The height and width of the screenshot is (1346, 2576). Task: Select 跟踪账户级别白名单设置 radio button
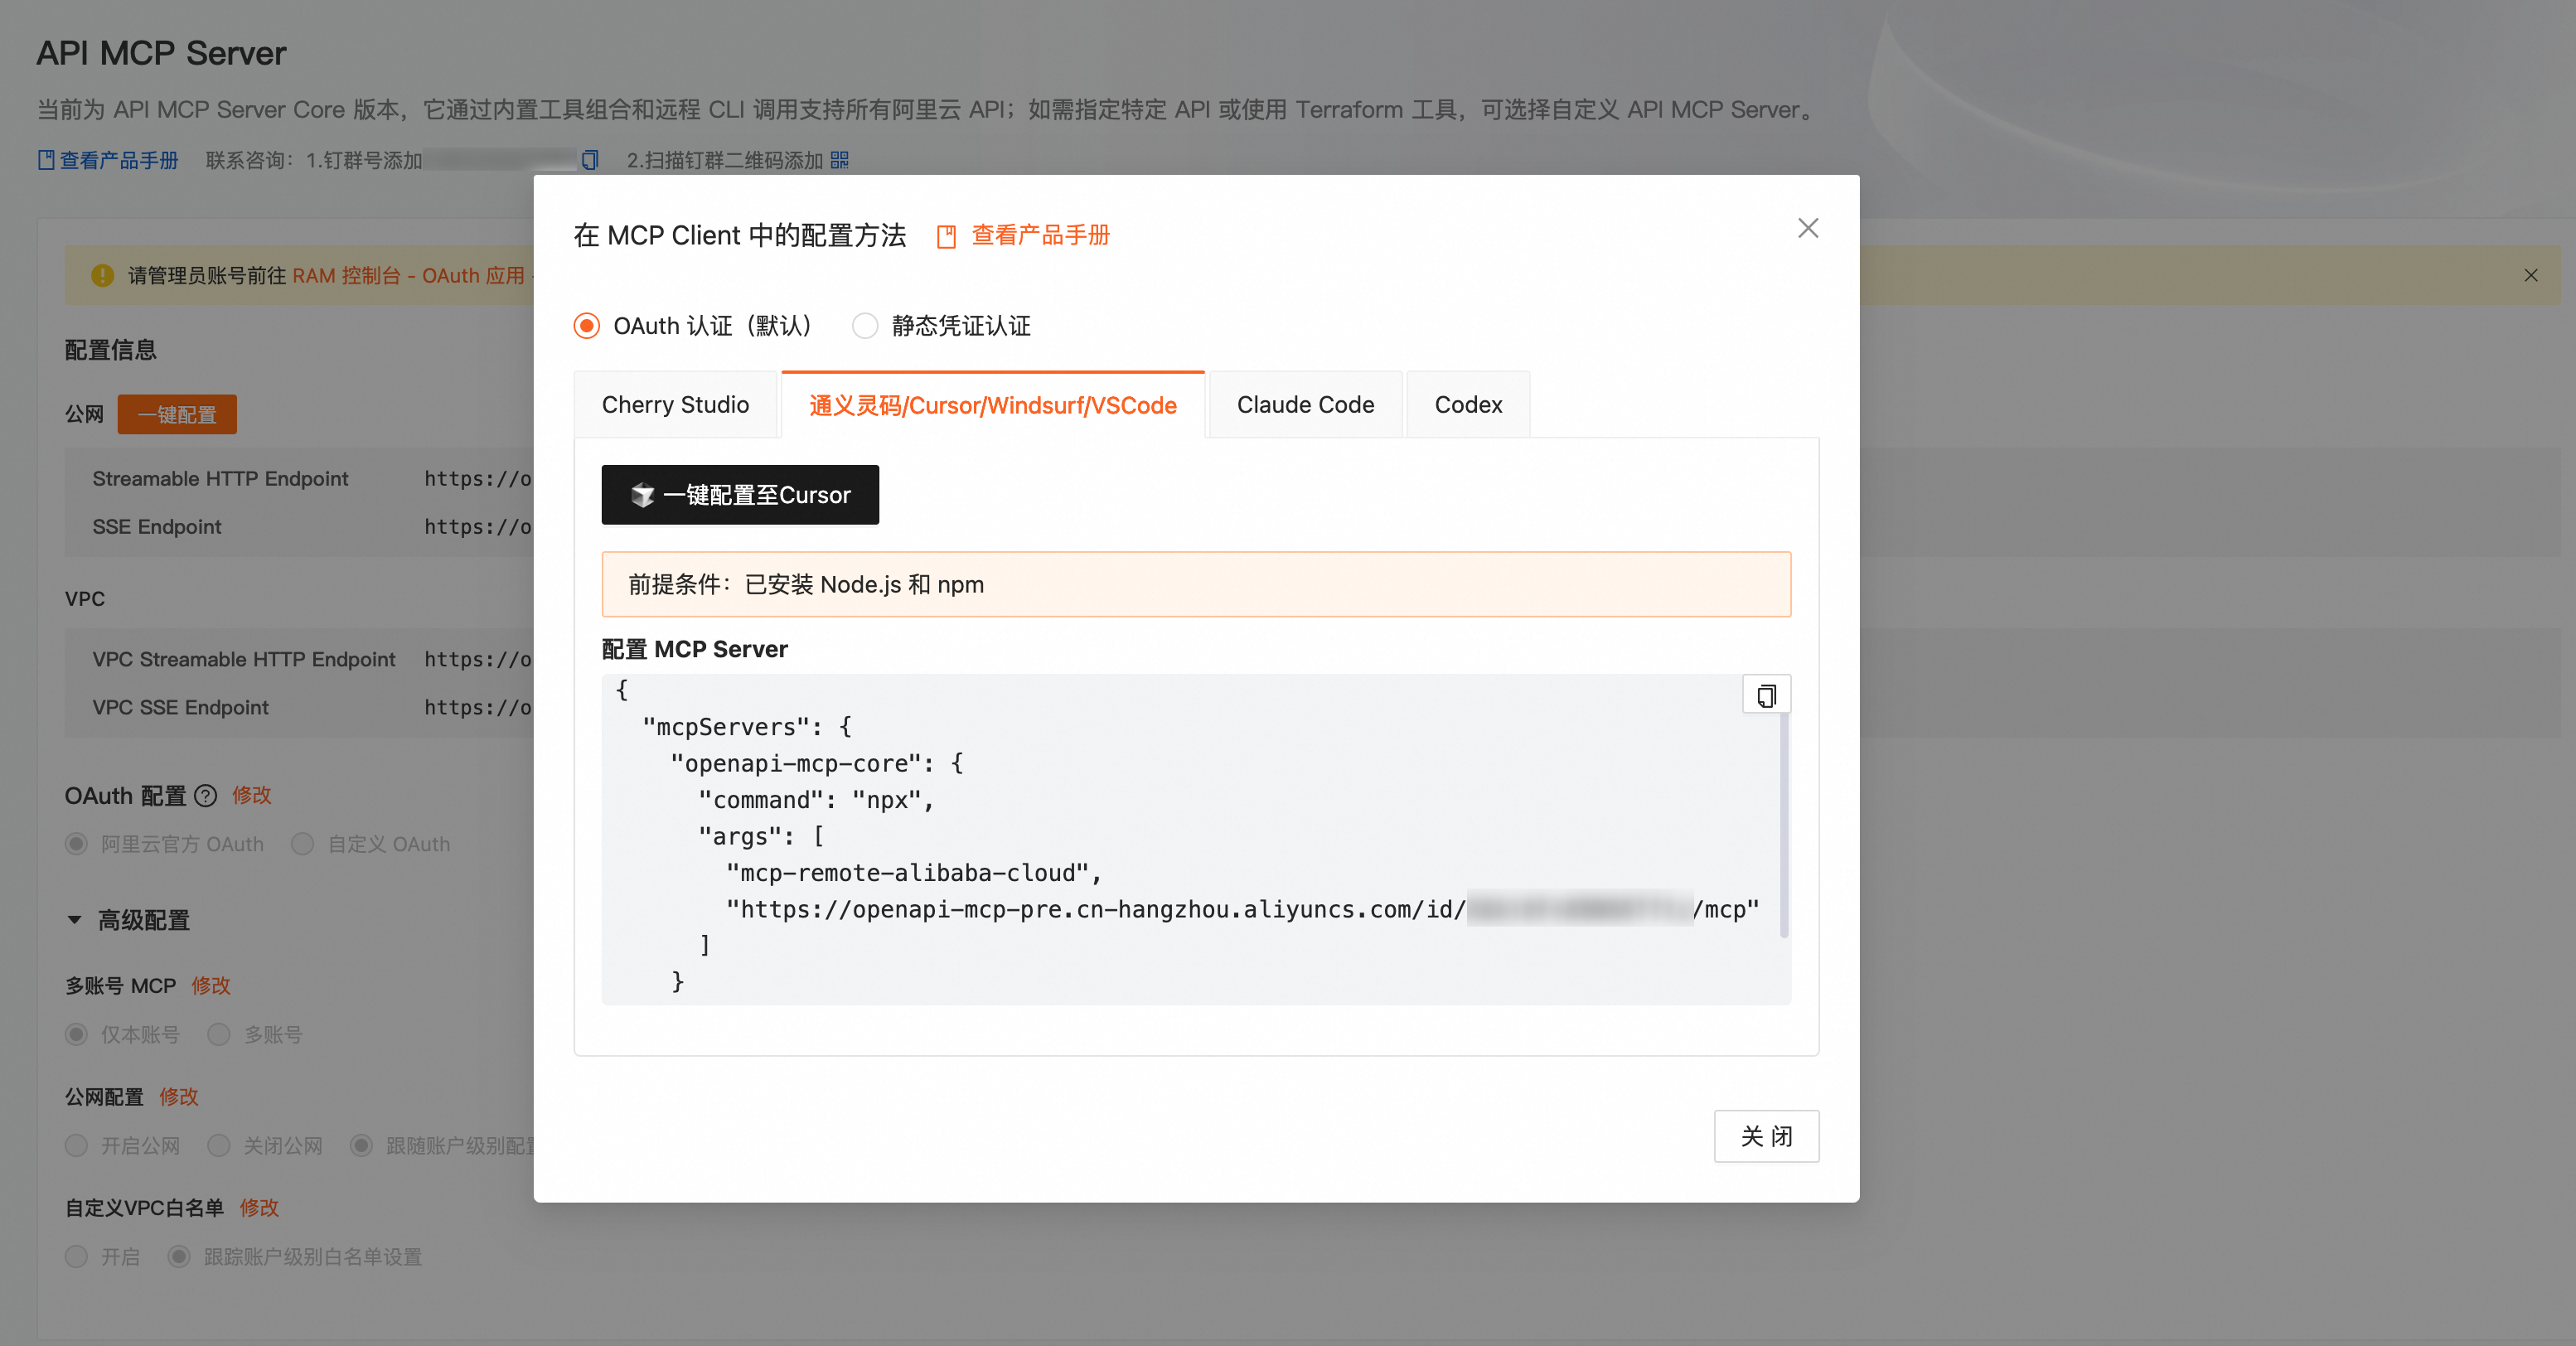click(178, 1256)
